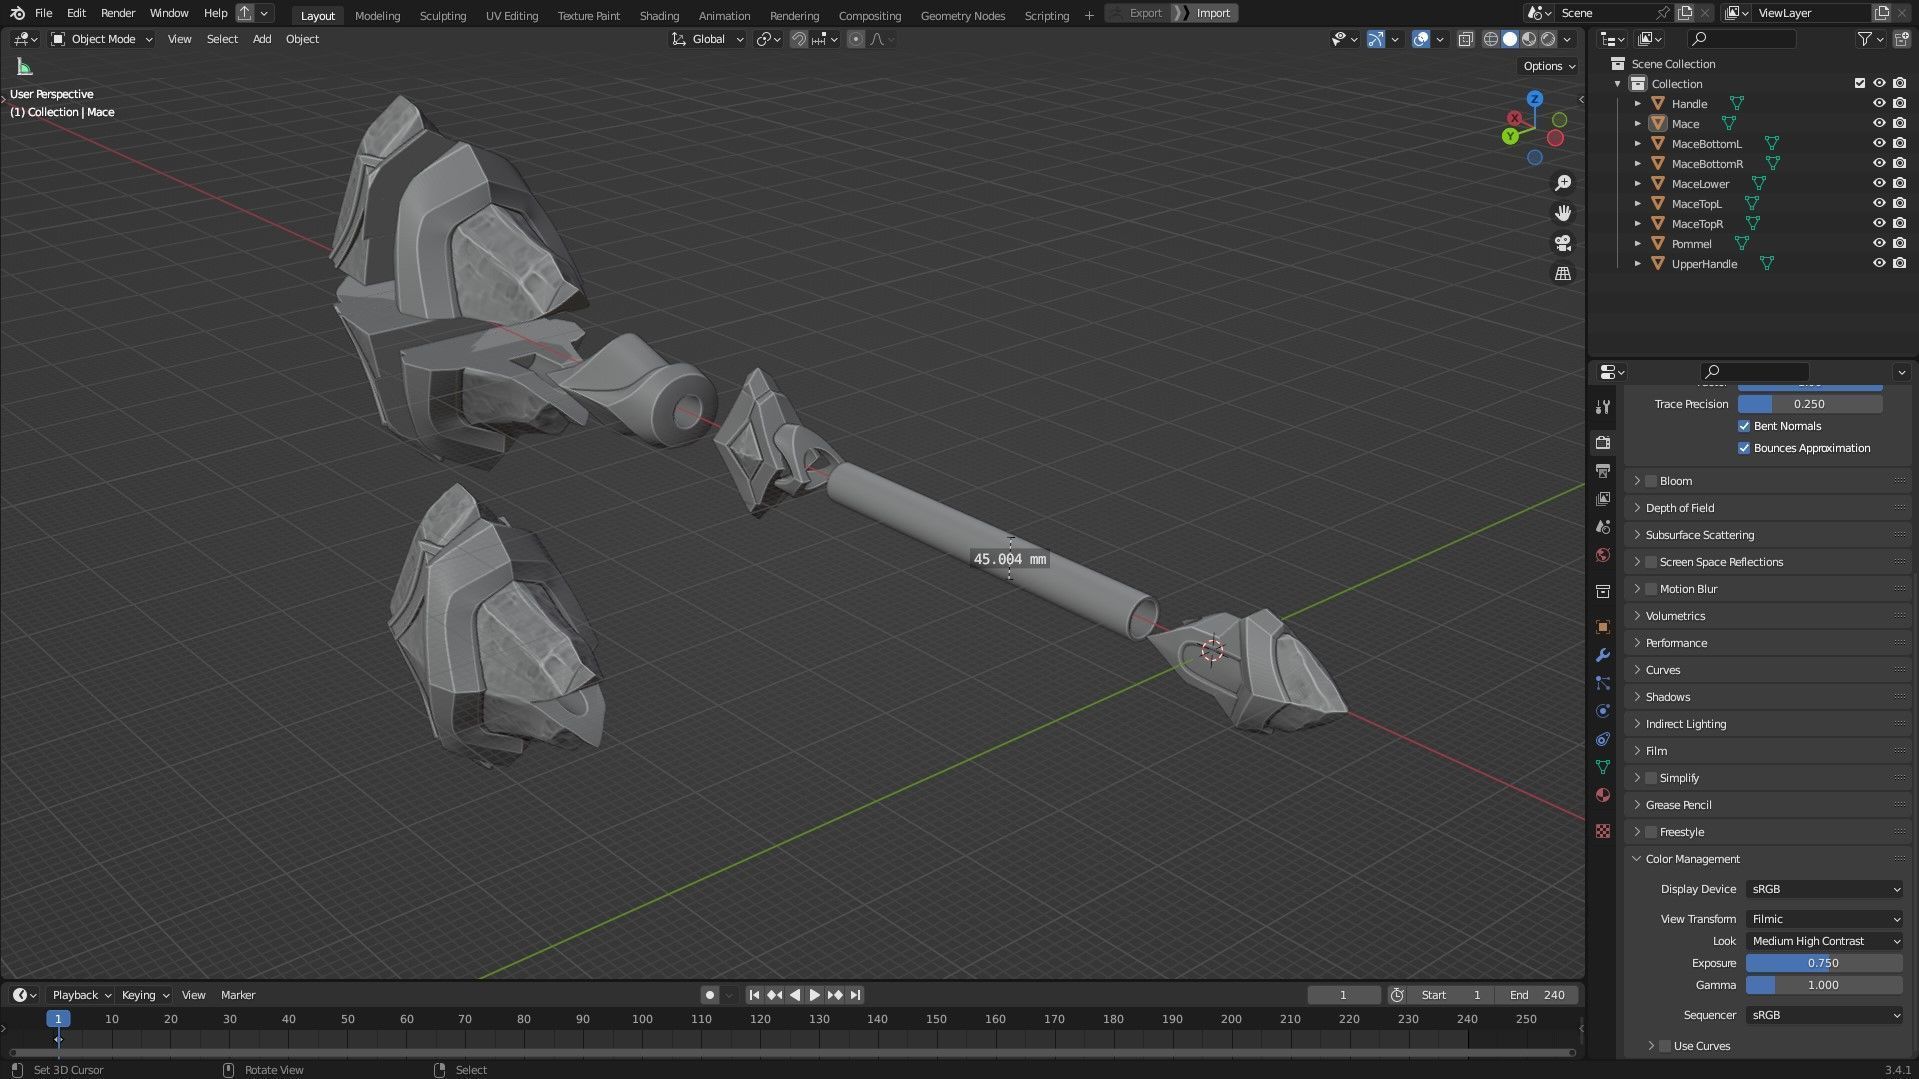The height and width of the screenshot is (1079, 1919).
Task: Open the Display Device sRGB dropdown
Action: (1825, 889)
